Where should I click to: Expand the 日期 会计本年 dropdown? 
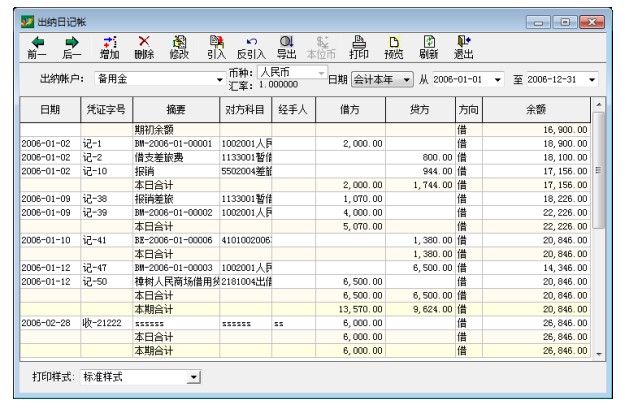[x=406, y=79]
